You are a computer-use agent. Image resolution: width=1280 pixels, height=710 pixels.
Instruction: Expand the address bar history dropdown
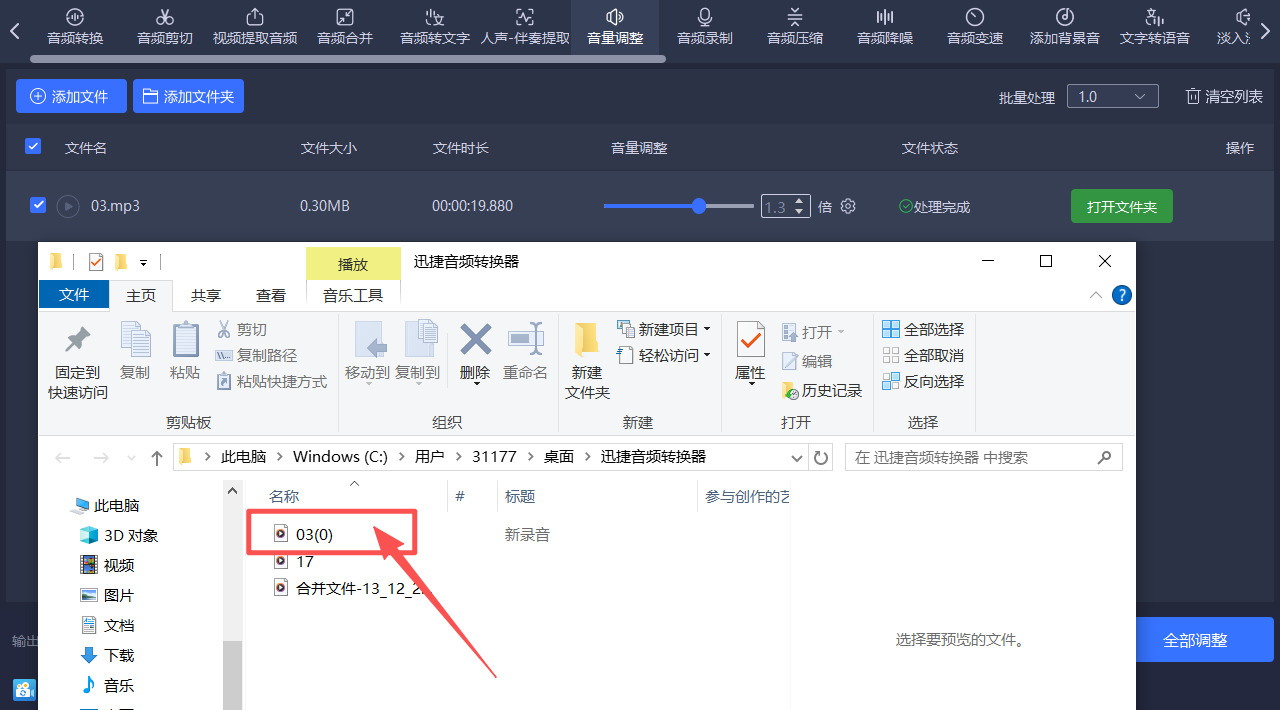pos(797,457)
